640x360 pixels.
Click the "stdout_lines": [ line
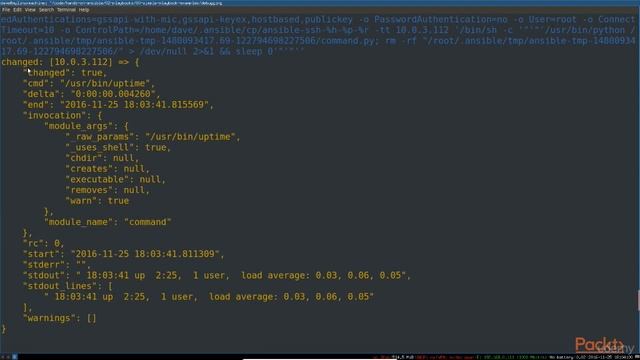point(68,286)
